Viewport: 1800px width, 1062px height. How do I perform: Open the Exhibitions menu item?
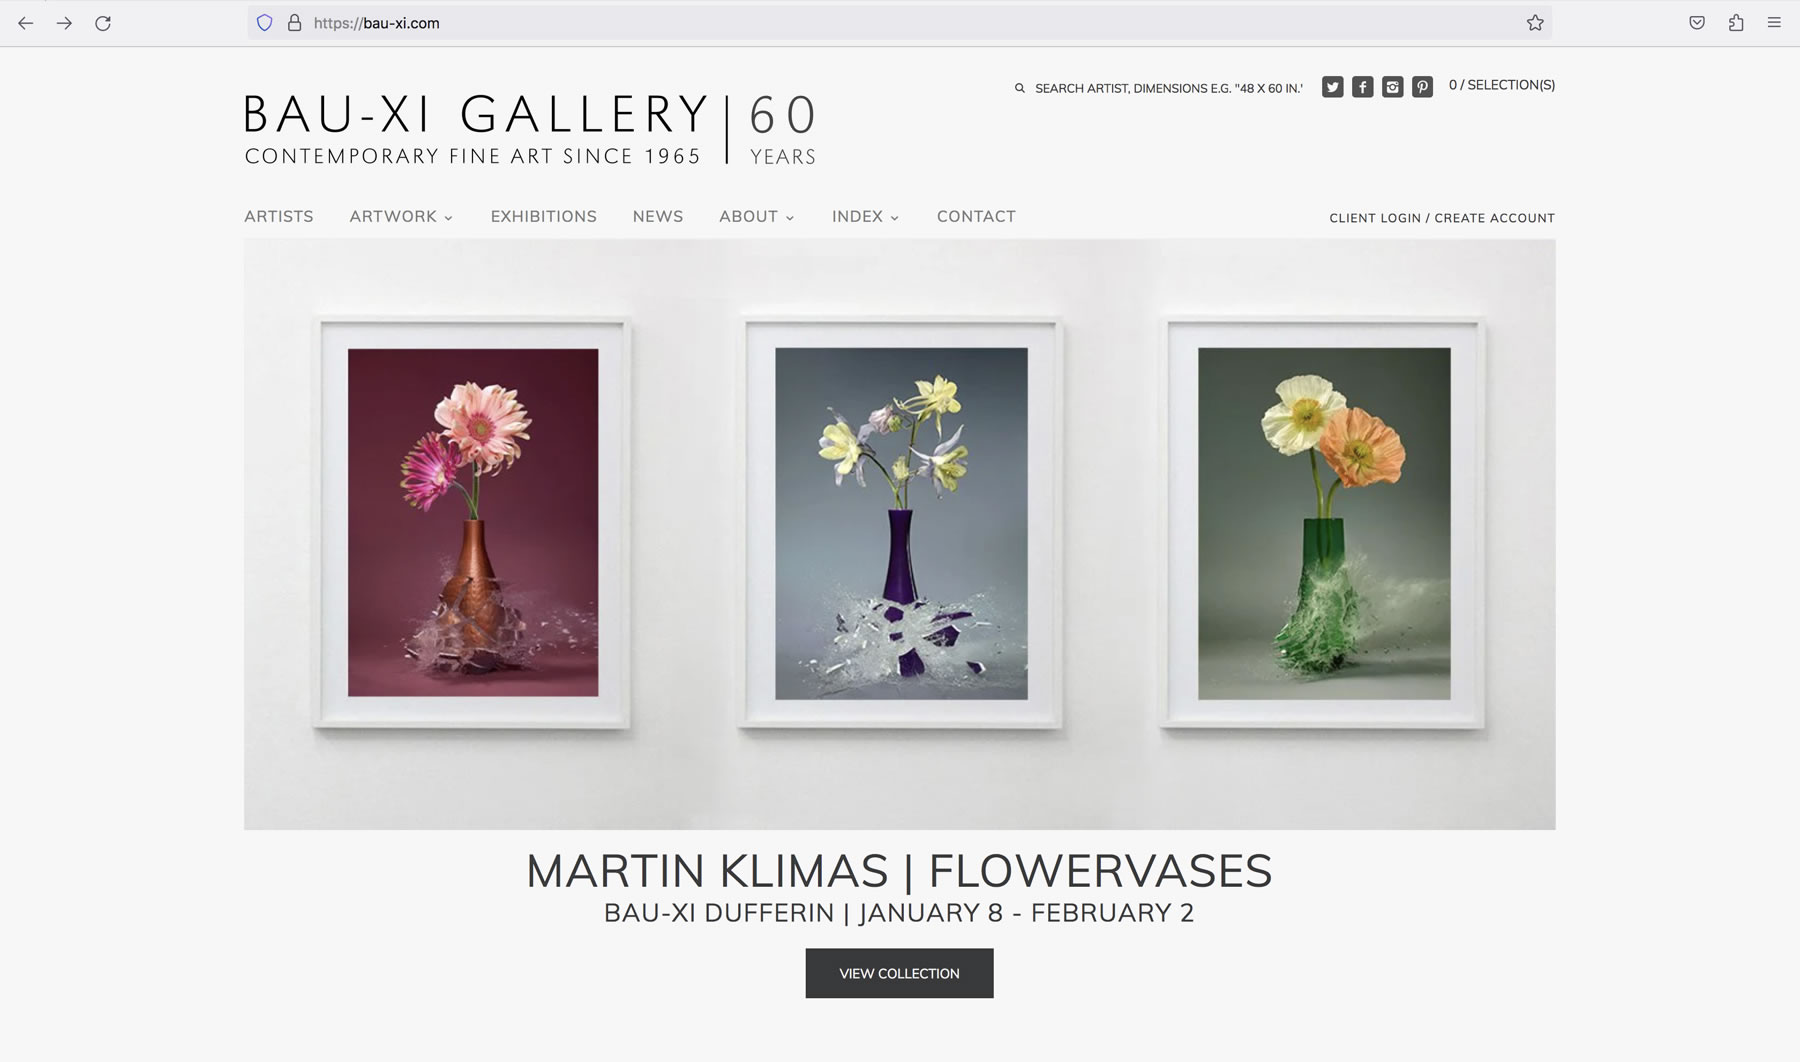[x=543, y=216]
